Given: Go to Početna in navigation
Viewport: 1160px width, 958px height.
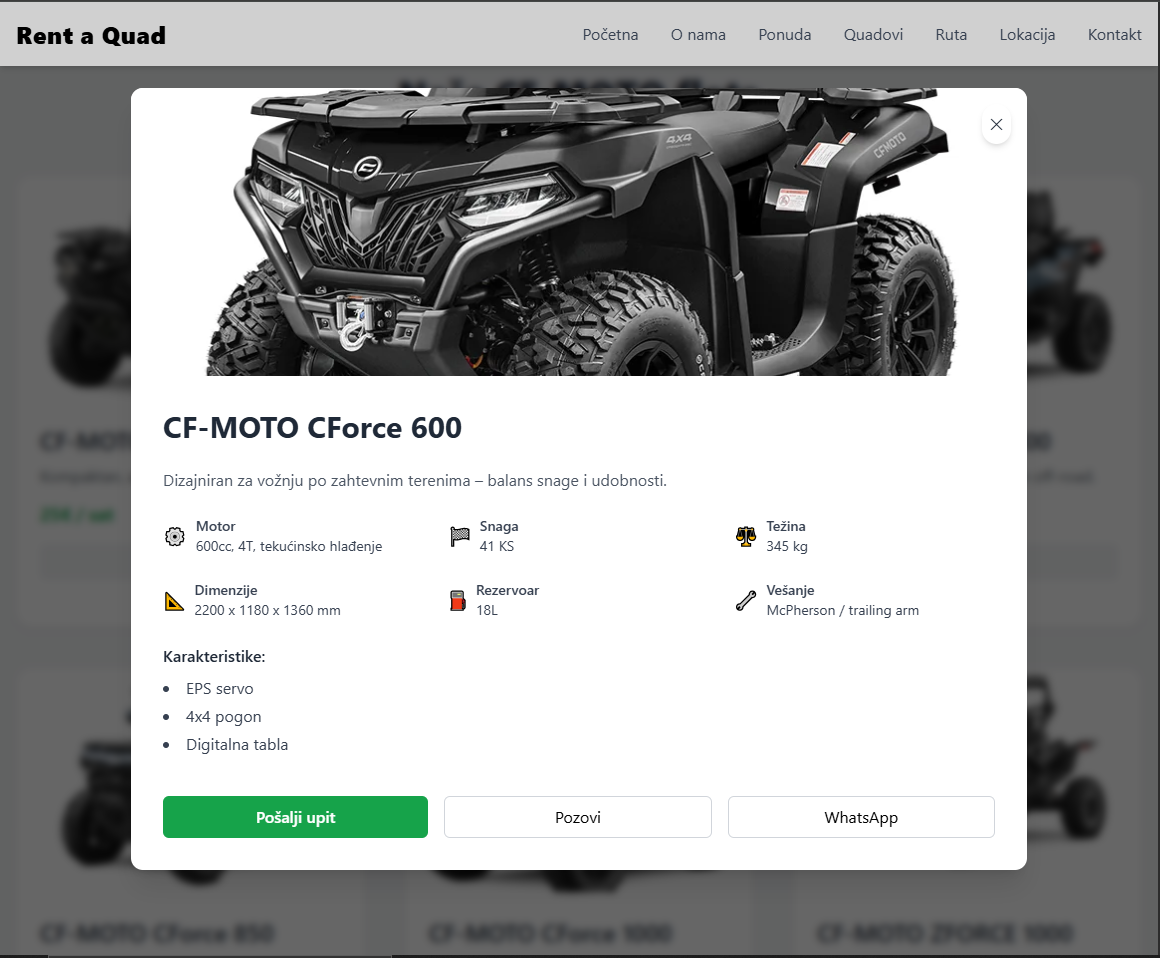Looking at the screenshot, I should coord(610,35).
